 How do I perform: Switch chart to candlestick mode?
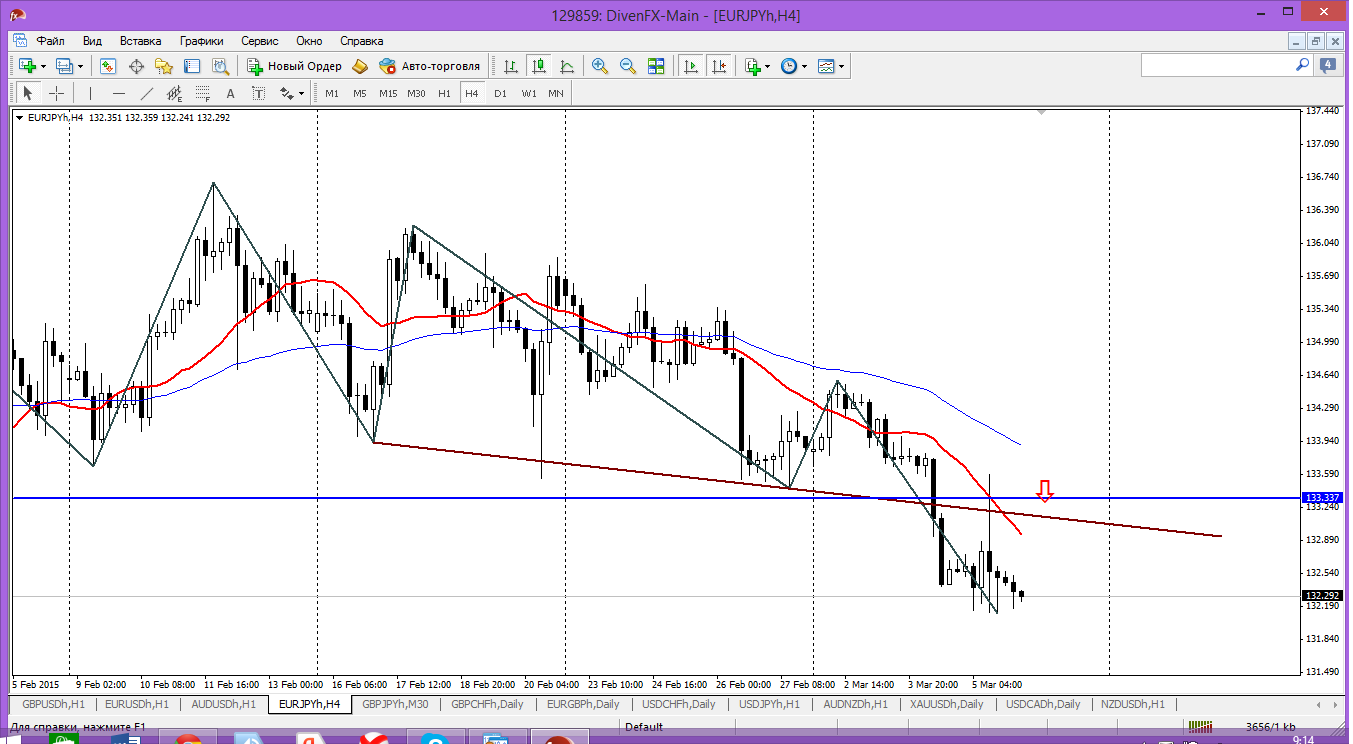pos(539,66)
